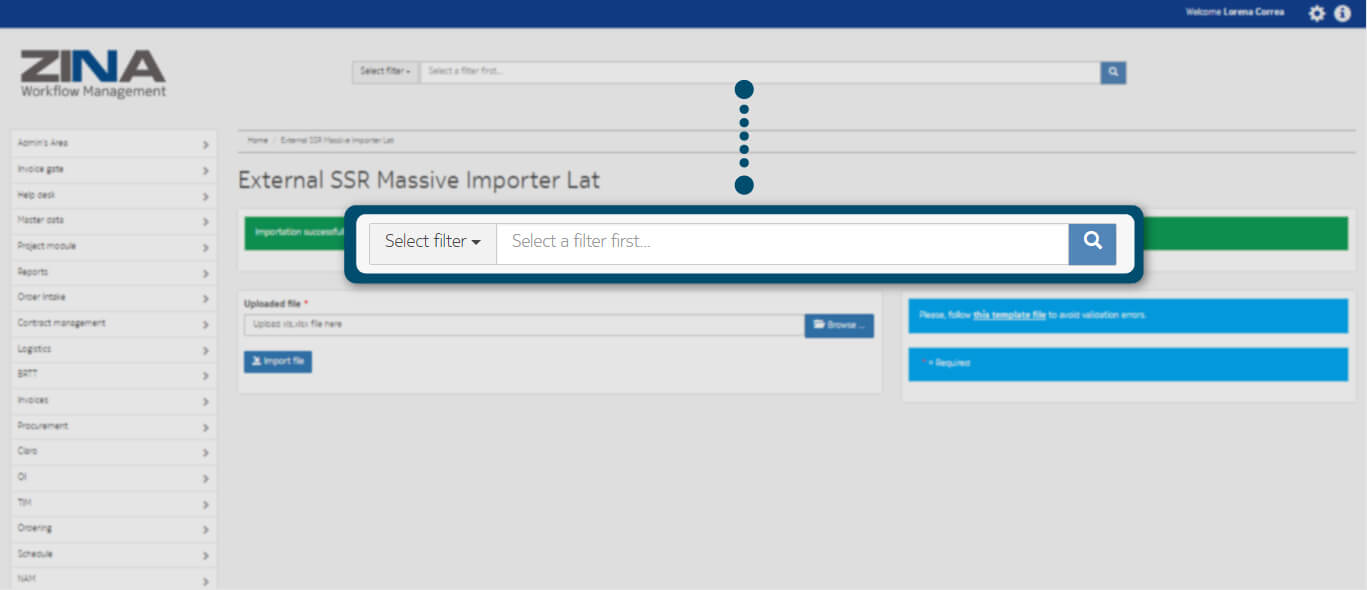Open the small Select filter dropdown at top
The image size is (1367, 590).
coord(385,72)
